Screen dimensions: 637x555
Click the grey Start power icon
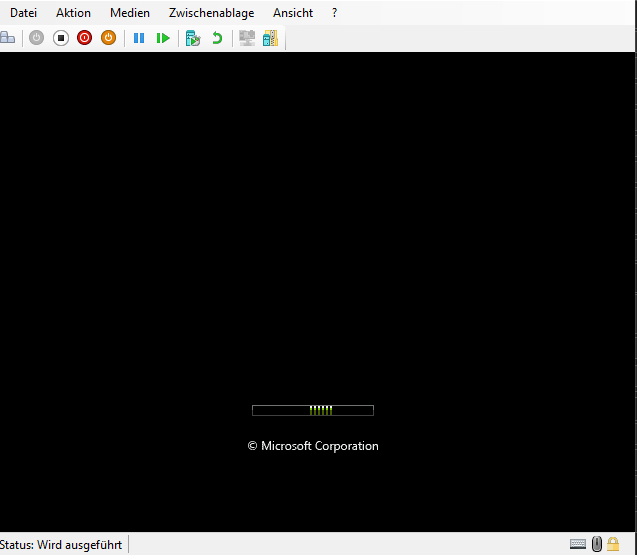pos(37,38)
